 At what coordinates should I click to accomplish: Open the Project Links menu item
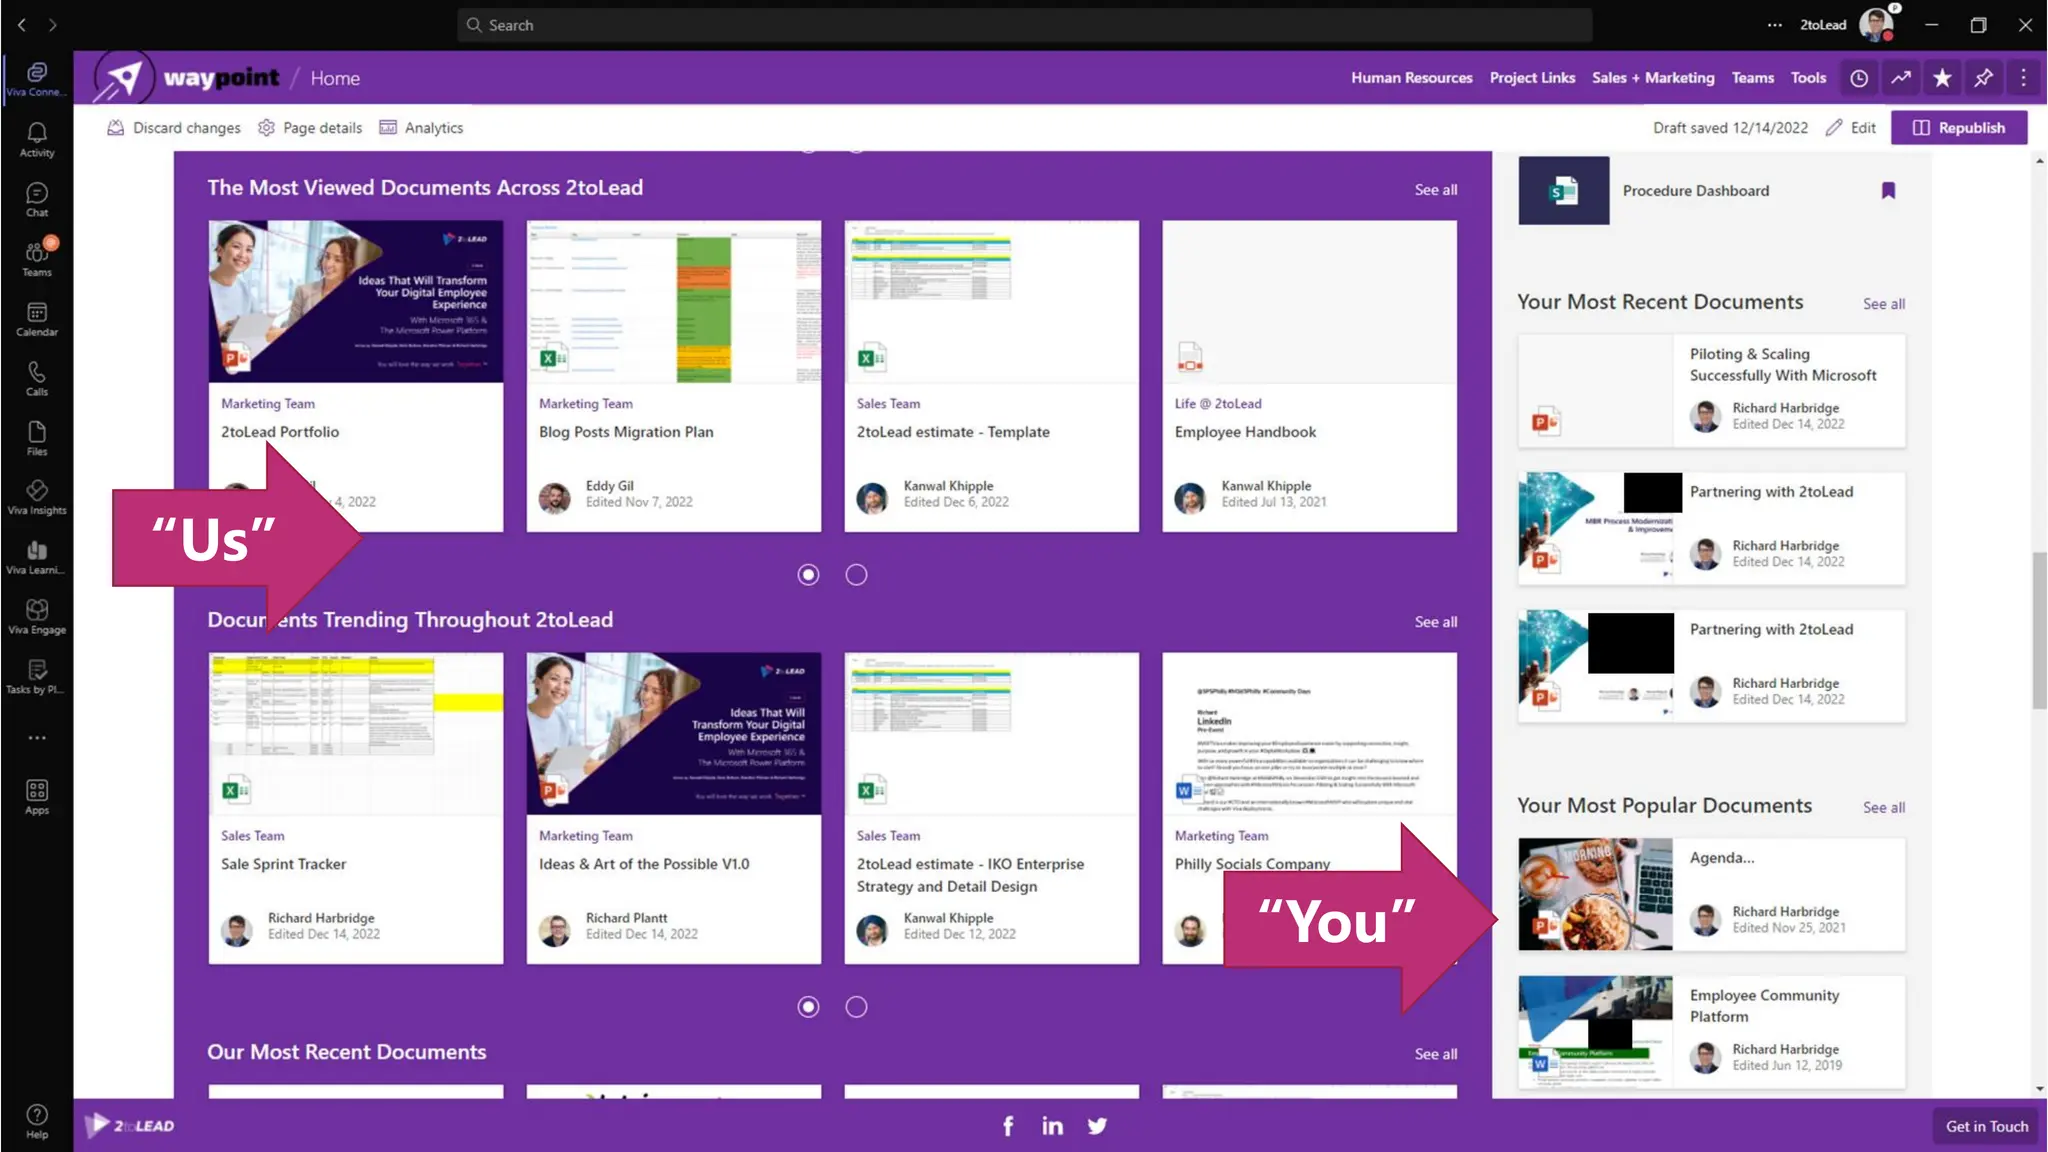(1532, 78)
